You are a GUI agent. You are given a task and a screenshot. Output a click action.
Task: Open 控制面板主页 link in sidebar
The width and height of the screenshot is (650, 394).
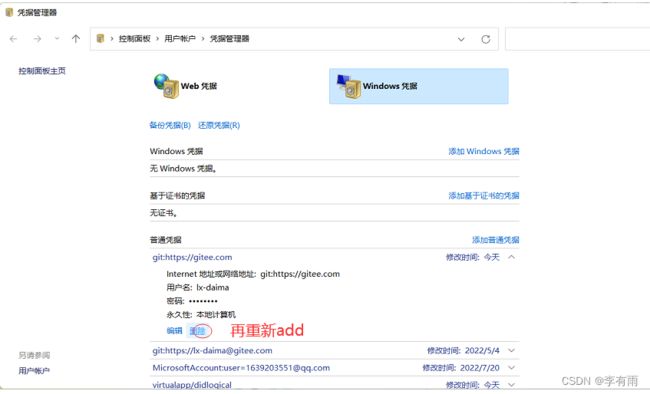42,71
